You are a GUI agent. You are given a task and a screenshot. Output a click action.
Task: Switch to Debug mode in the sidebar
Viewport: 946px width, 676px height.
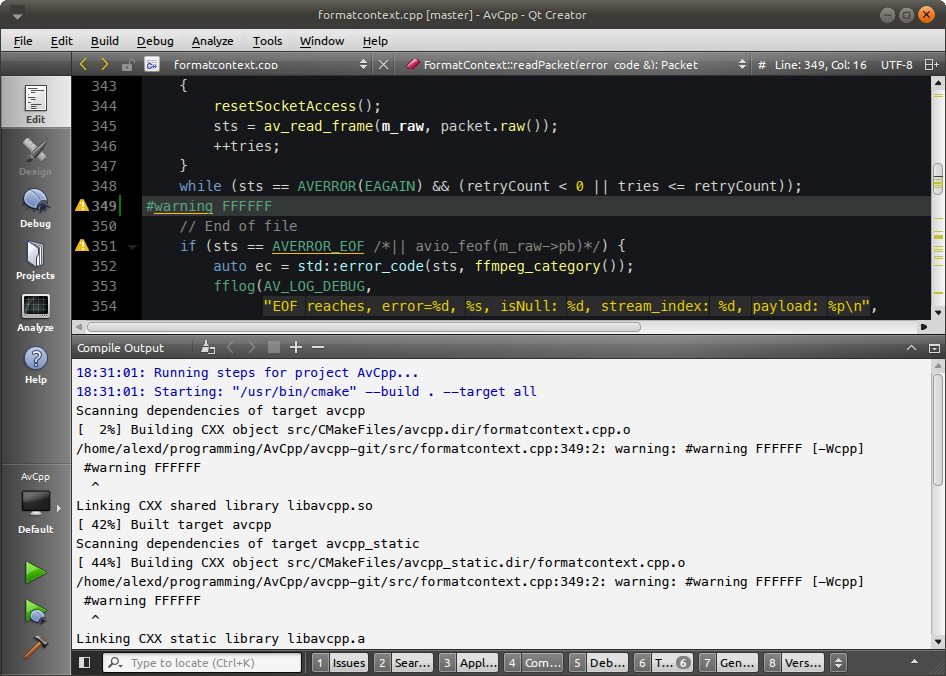click(36, 208)
